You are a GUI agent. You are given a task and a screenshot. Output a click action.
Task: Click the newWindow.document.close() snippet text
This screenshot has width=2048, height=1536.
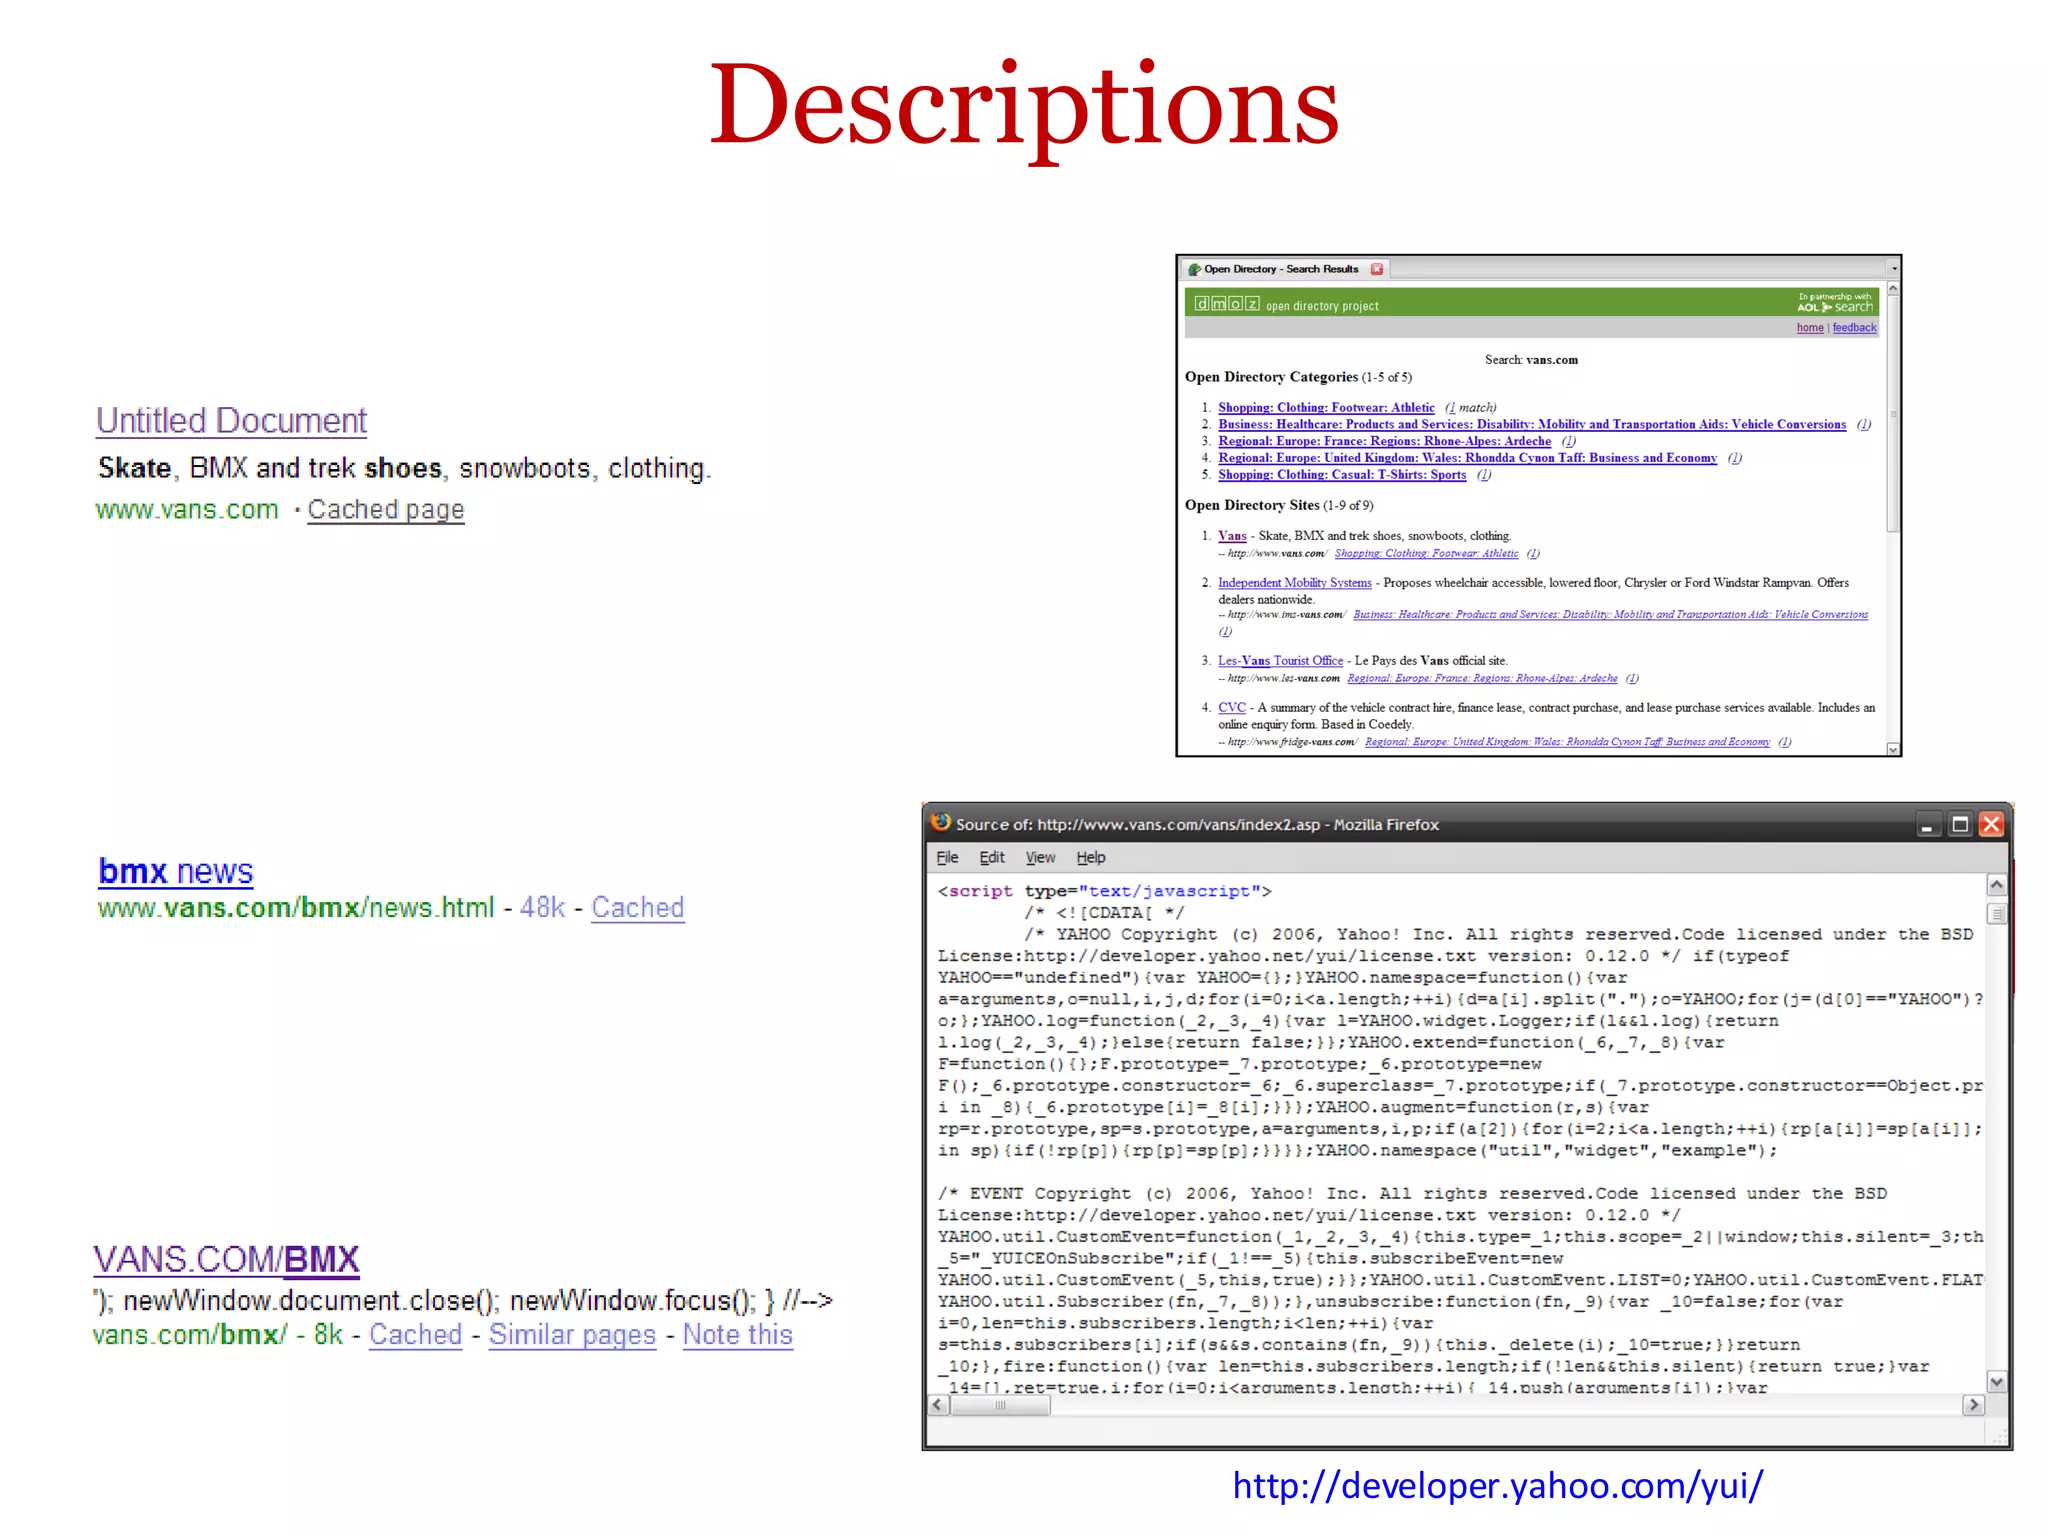pyautogui.click(x=462, y=1300)
